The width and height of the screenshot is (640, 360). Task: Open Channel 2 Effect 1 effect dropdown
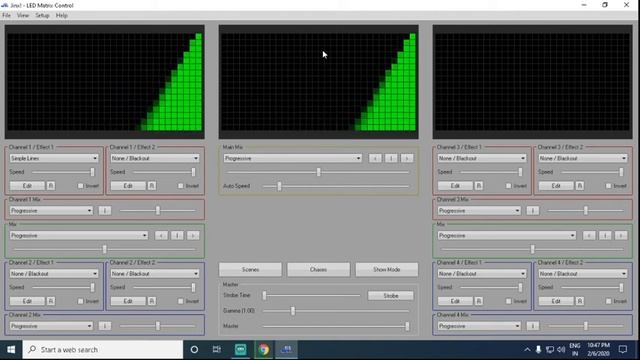pyautogui.click(x=54, y=273)
